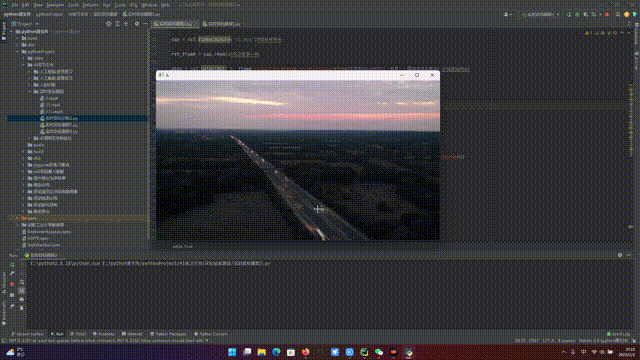The width and height of the screenshot is (640, 360).
Task: Select opened file locator icon in Project panel
Action: click(x=109, y=24)
